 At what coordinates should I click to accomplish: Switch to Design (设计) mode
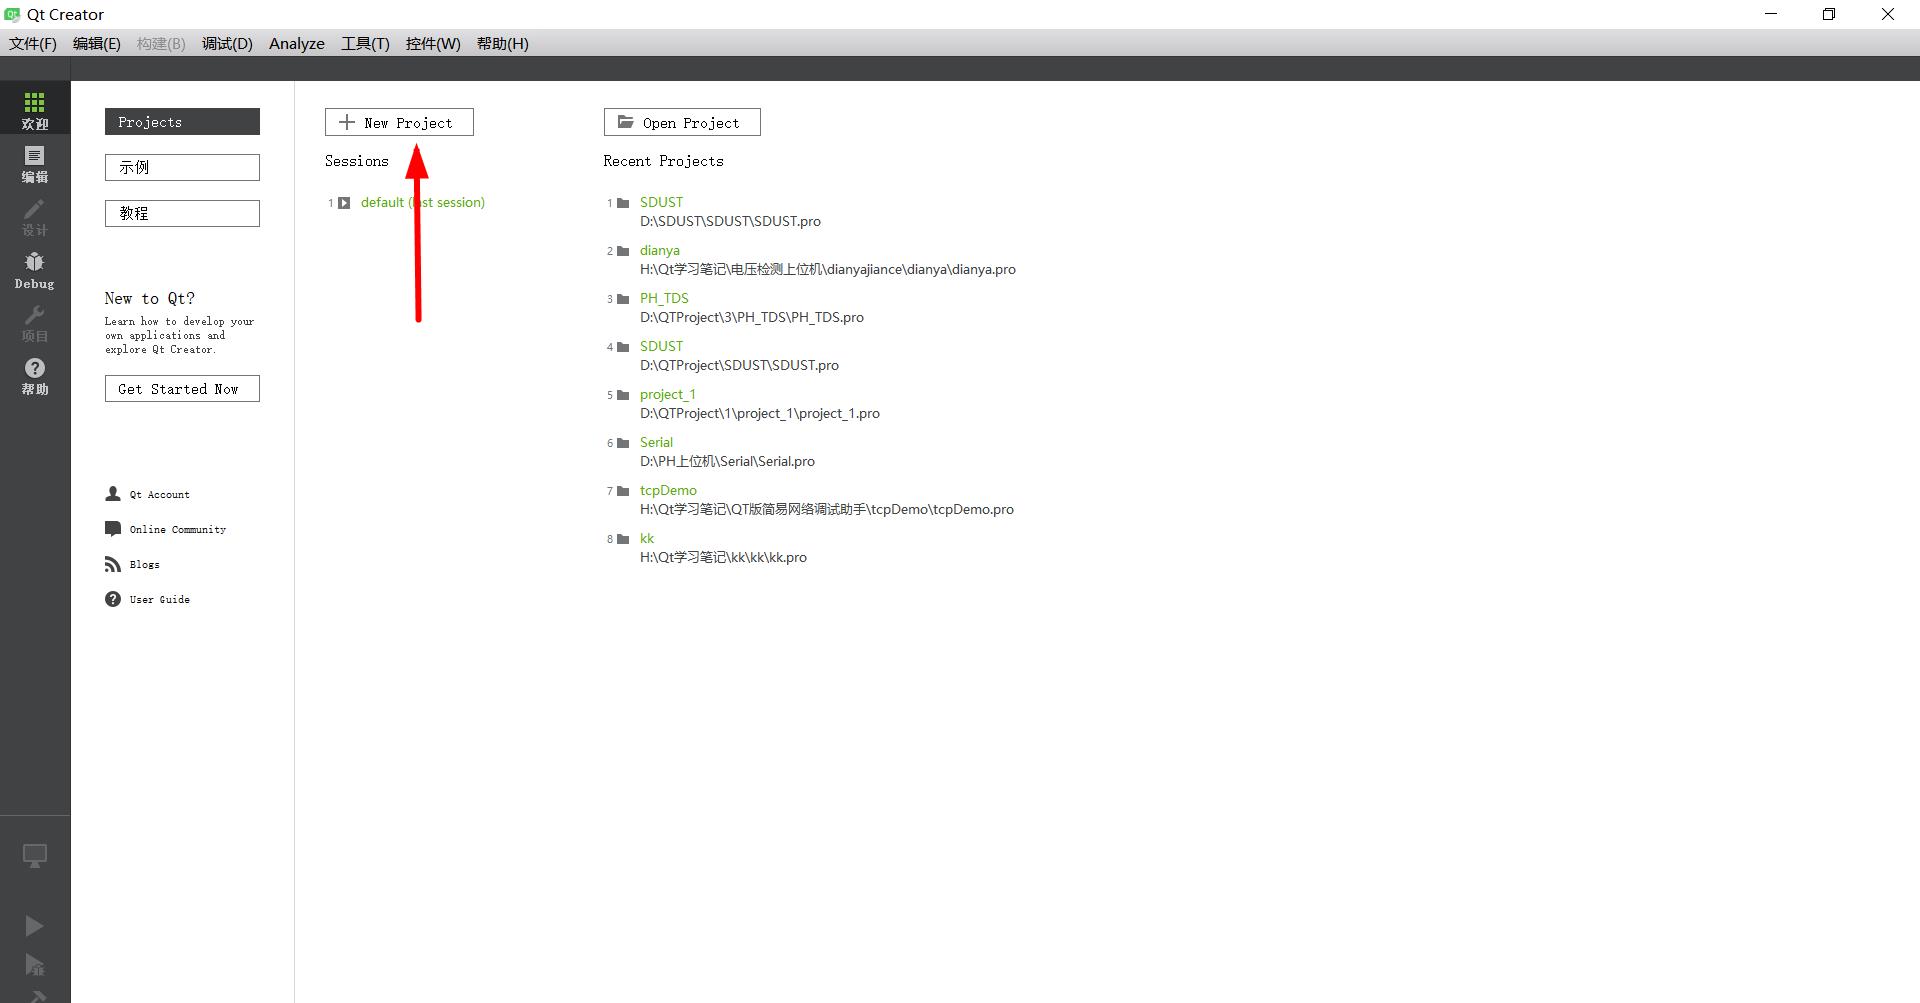click(x=35, y=216)
